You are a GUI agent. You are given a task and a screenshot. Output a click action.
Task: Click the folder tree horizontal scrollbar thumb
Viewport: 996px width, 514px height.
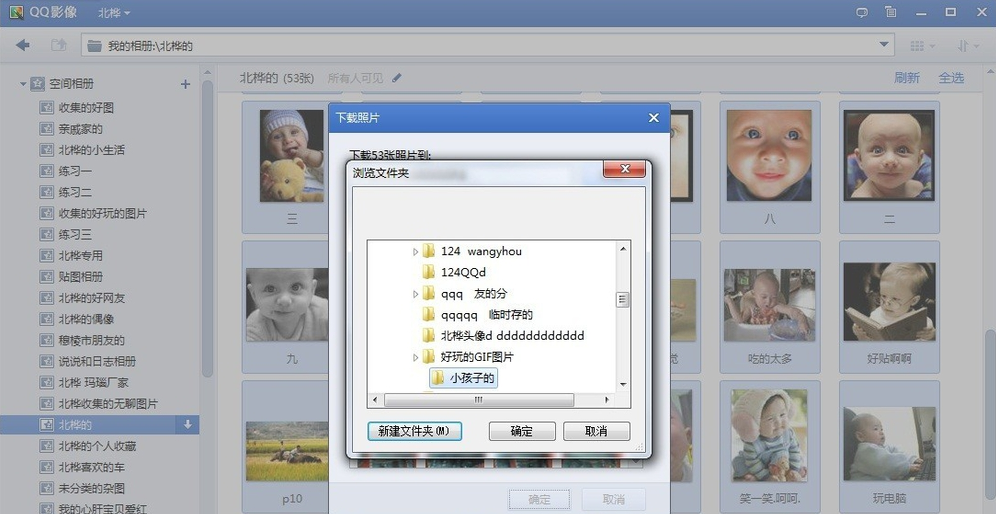pyautogui.click(x=479, y=400)
